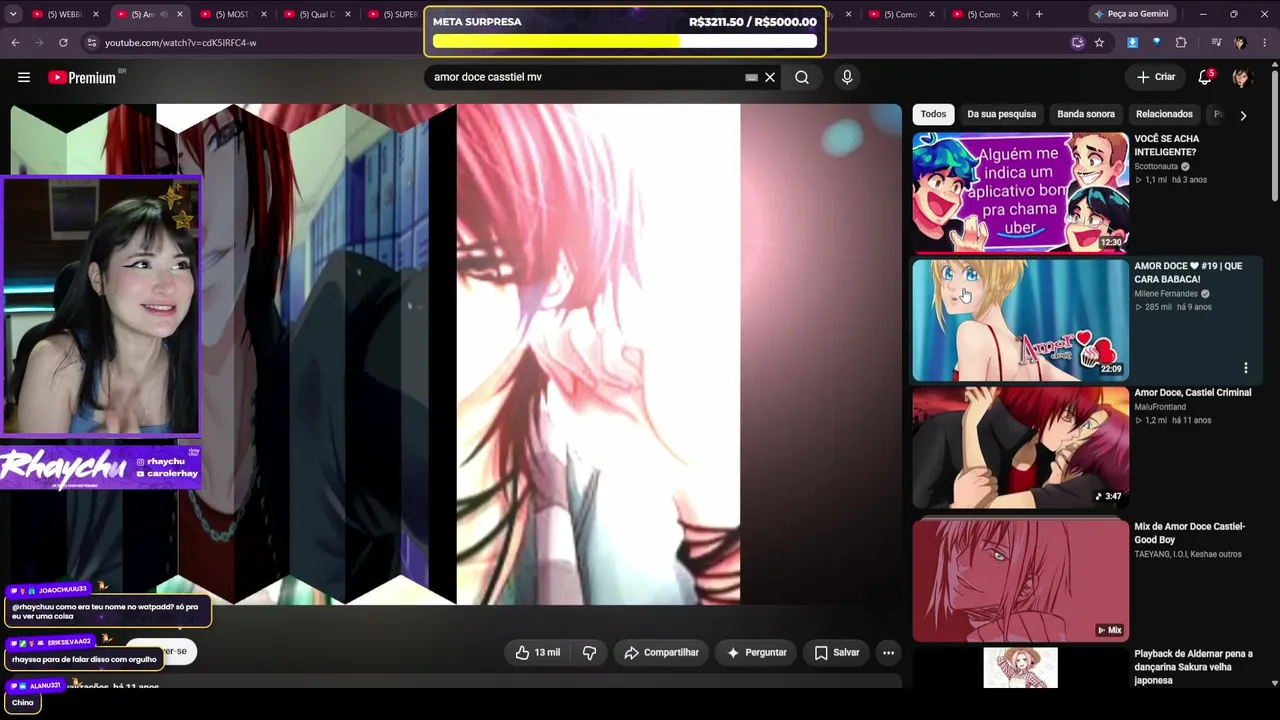
Task: Open Milene Fernandes channel link
Action: tap(1166, 294)
